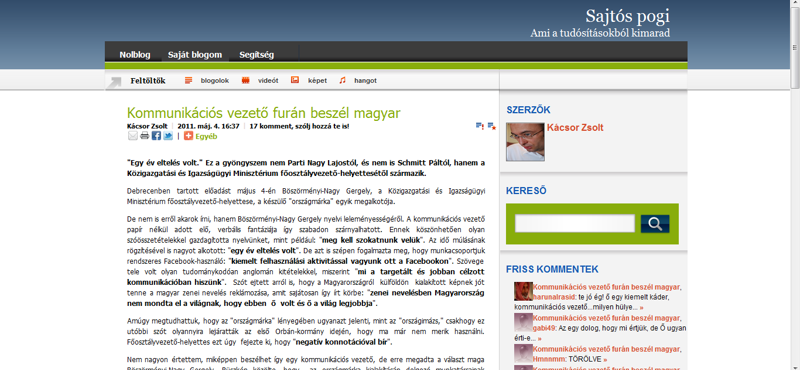
Task: Share the post on Facebook
Action: click(156, 136)
